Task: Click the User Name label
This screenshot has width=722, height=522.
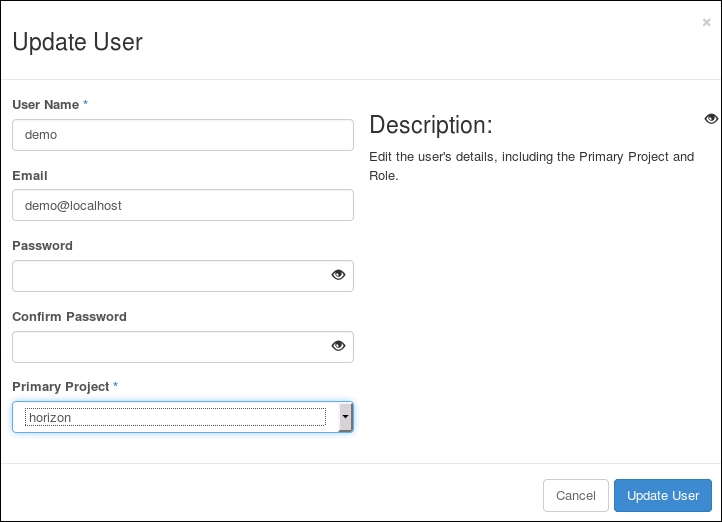Action: pos(46,104)
